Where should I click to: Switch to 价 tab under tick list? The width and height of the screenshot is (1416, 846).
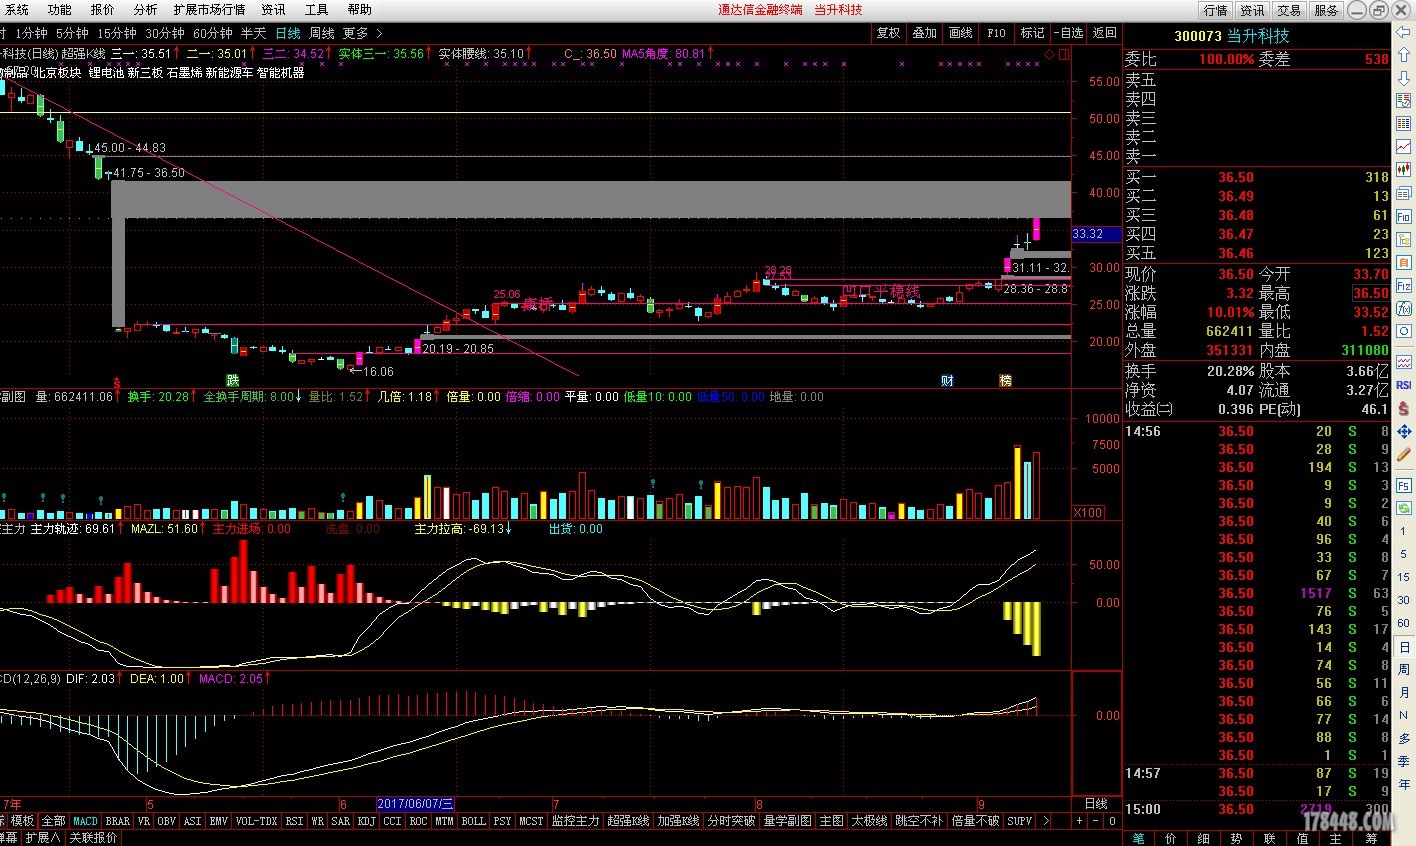(x=1171, y=838)
